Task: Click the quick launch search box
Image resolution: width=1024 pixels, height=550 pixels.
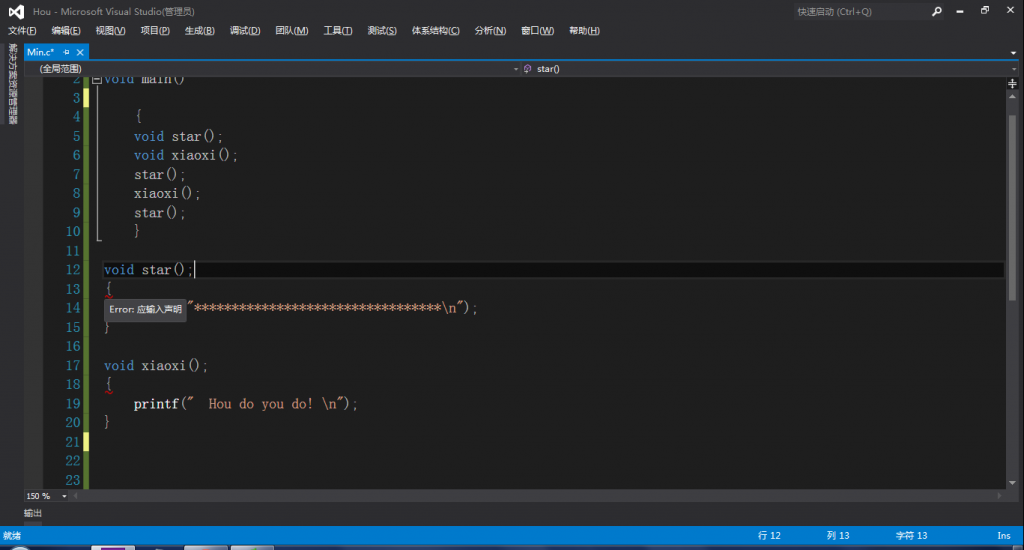Action: tap(861, 11)
